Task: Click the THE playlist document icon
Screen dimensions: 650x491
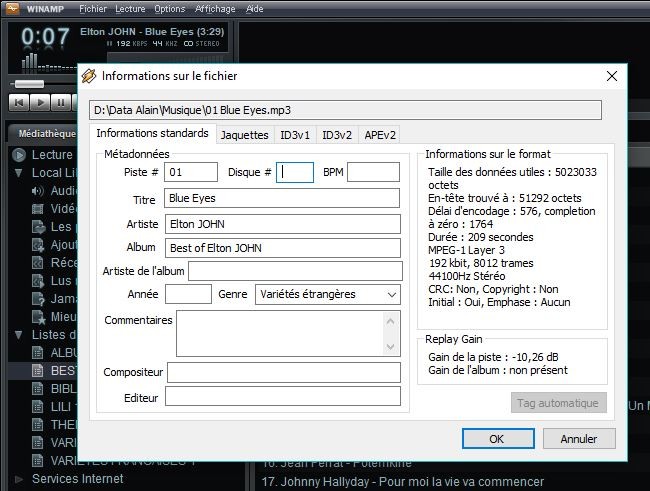Action: coord(37,424)
